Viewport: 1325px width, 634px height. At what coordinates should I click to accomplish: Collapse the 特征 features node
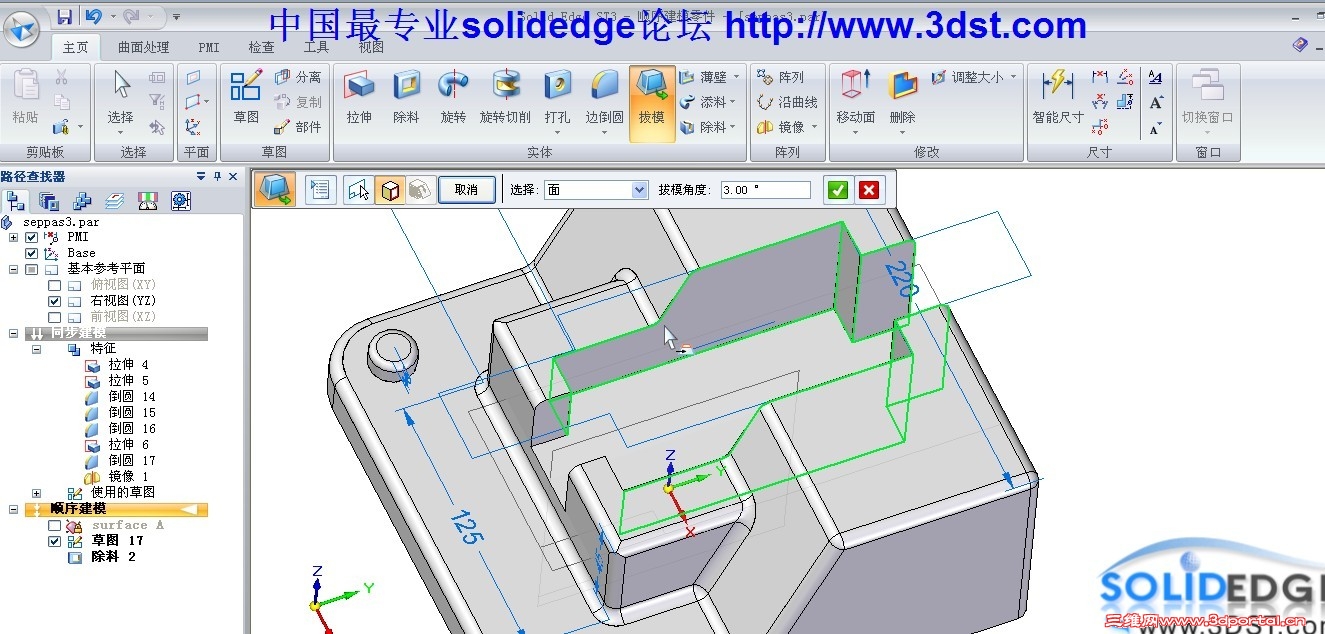(36, 349)
